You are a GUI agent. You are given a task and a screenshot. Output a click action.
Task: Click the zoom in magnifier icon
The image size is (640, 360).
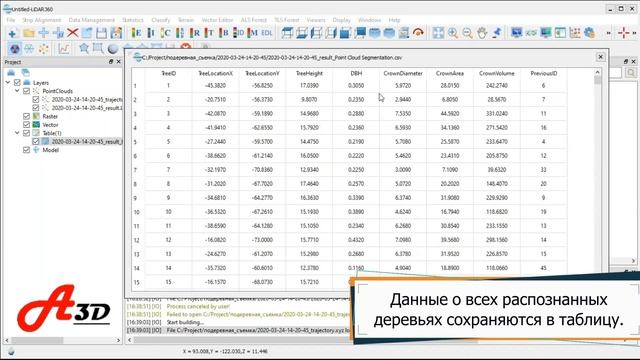coord(453,33)
